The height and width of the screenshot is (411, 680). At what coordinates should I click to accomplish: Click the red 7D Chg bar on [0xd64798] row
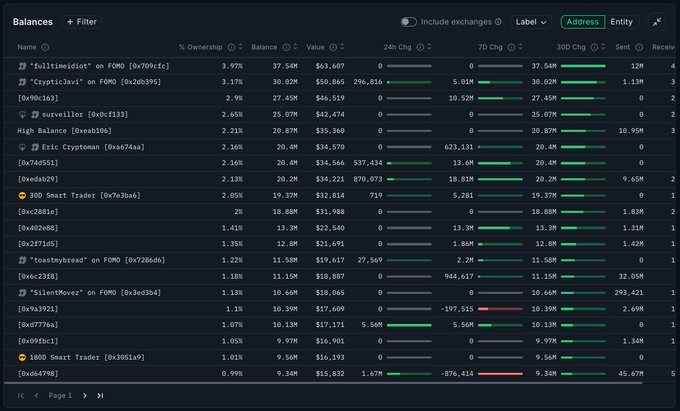(x=500, y=374)
